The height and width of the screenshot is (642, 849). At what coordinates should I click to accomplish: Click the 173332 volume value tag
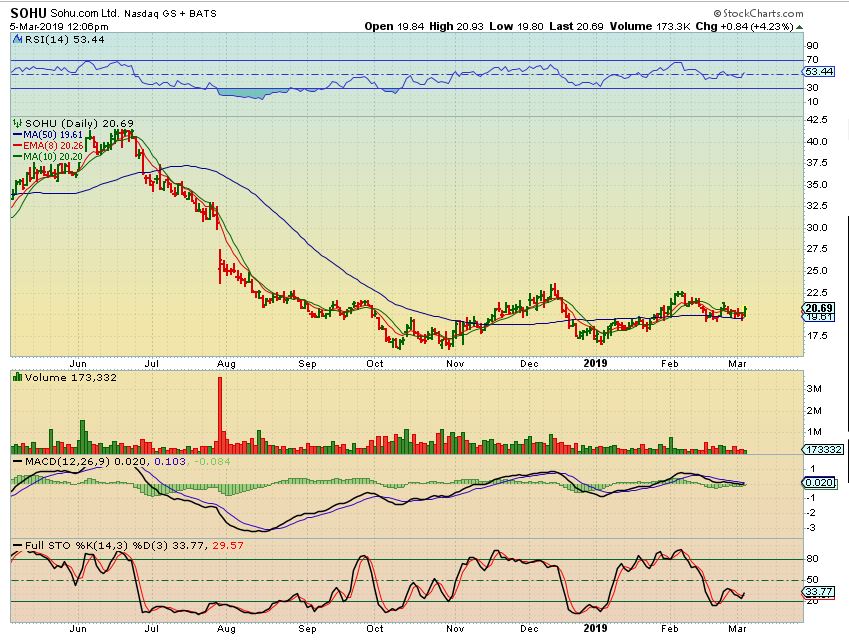pos(819,451)
